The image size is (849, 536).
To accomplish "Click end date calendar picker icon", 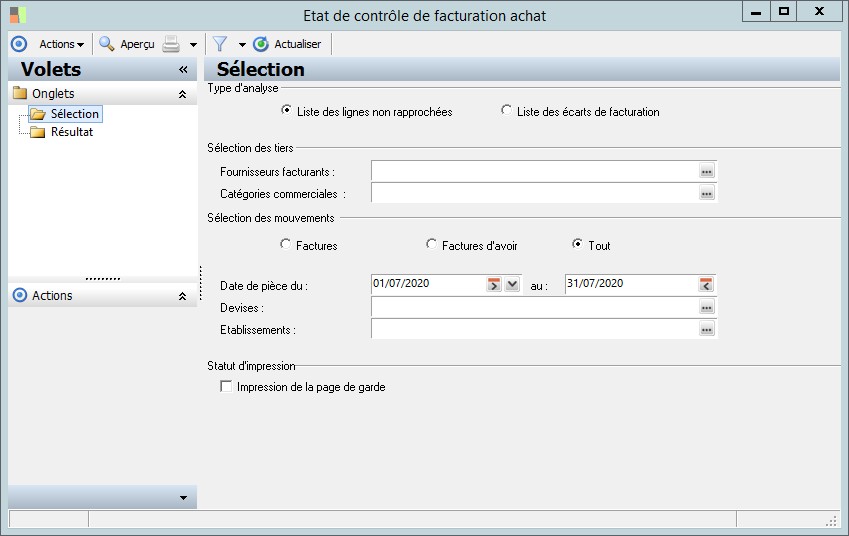I will click(706, 284).
